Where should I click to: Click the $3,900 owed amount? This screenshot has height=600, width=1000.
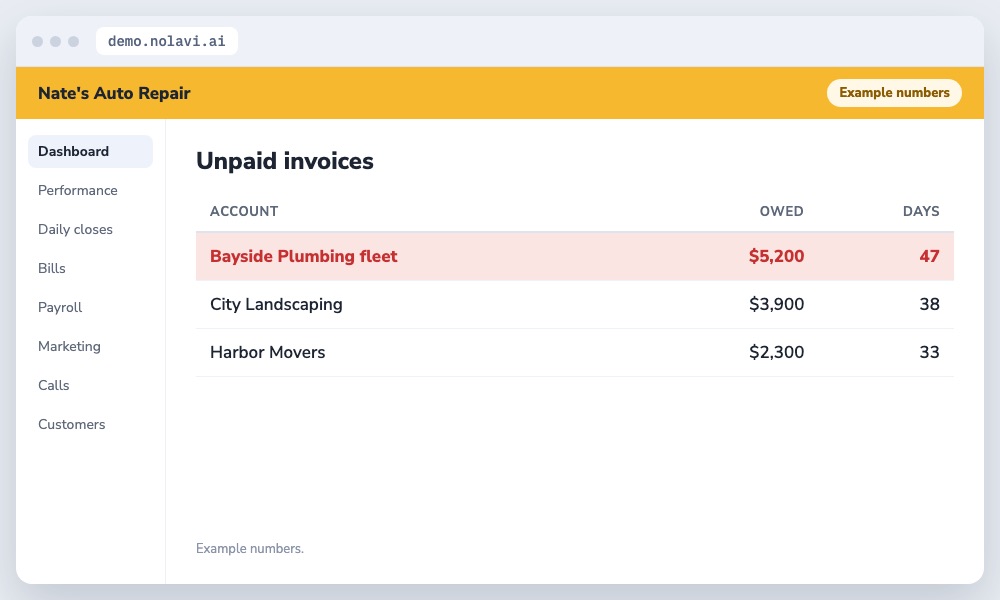tap(776, 304)
